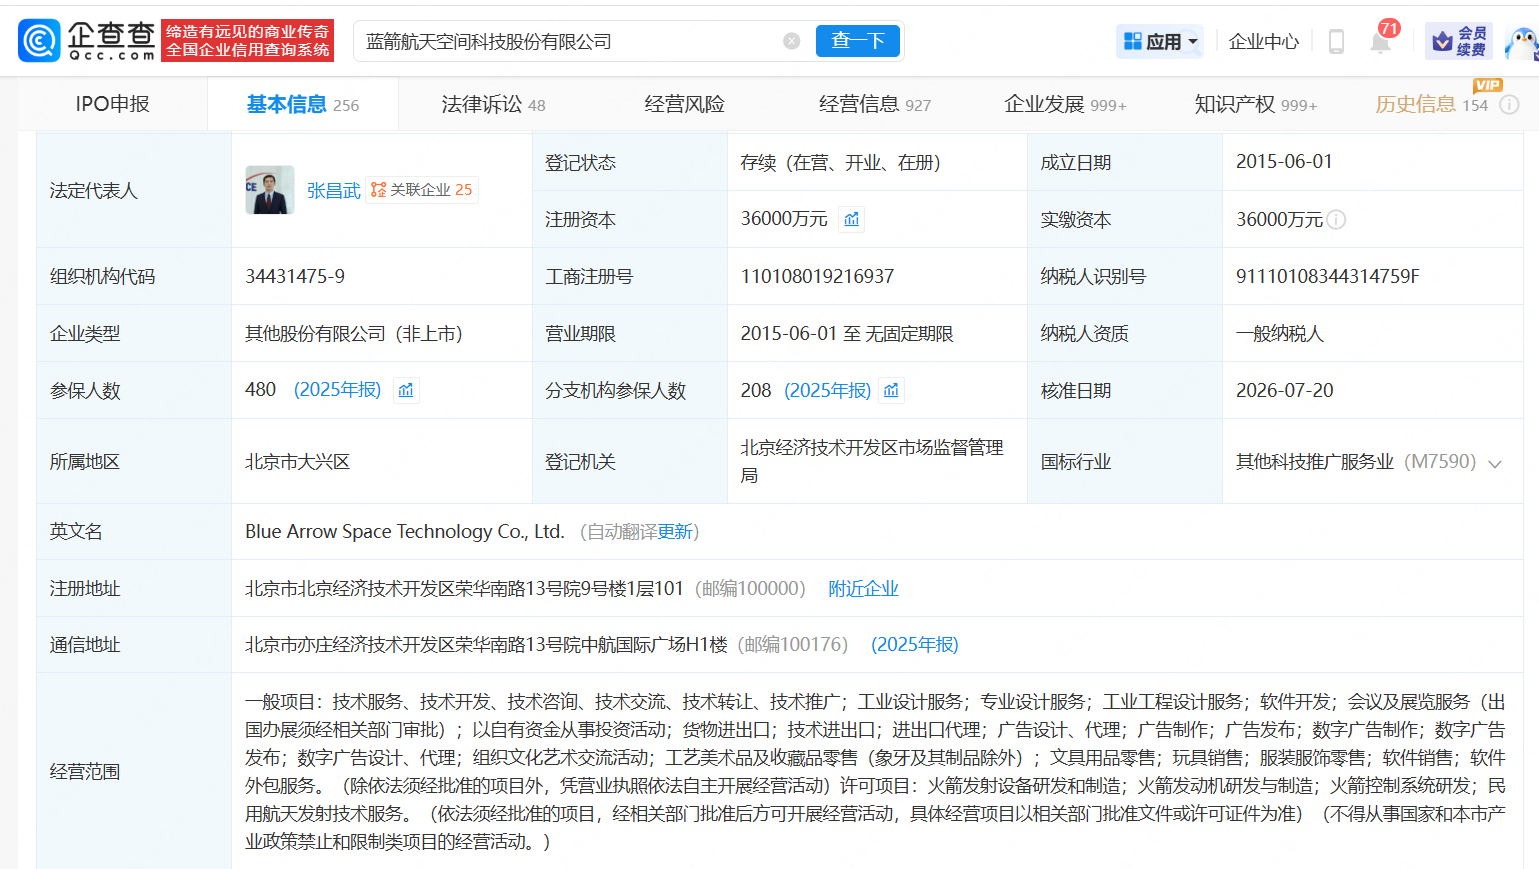Switch to the IPO申报 tab
This screenshot has height=869, width=1539.
pyautogui.click(x=112, y=104)
